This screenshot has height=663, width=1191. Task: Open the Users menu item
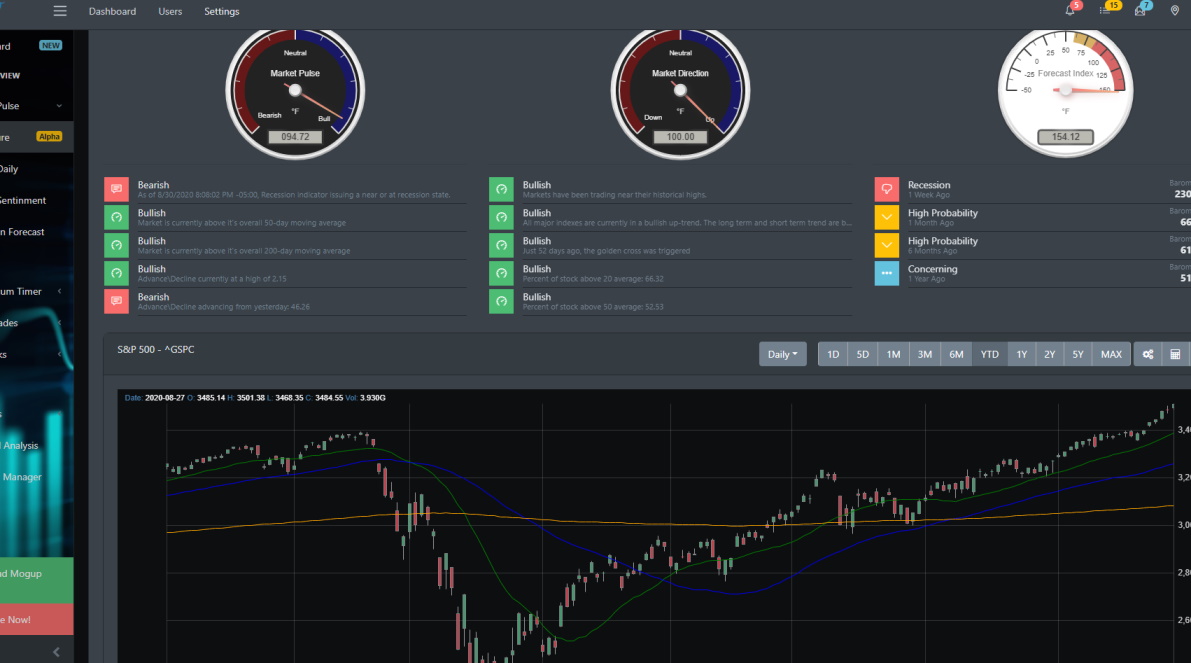[170, 11]
